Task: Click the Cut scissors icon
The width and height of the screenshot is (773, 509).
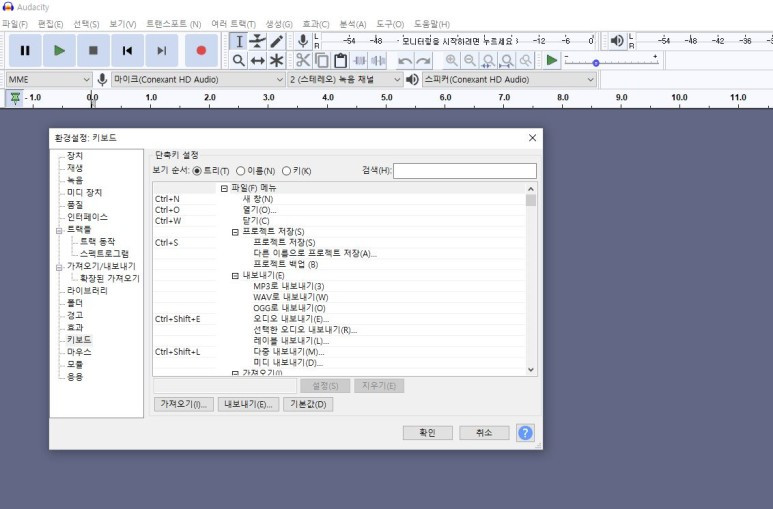Action: pos(303,61)
